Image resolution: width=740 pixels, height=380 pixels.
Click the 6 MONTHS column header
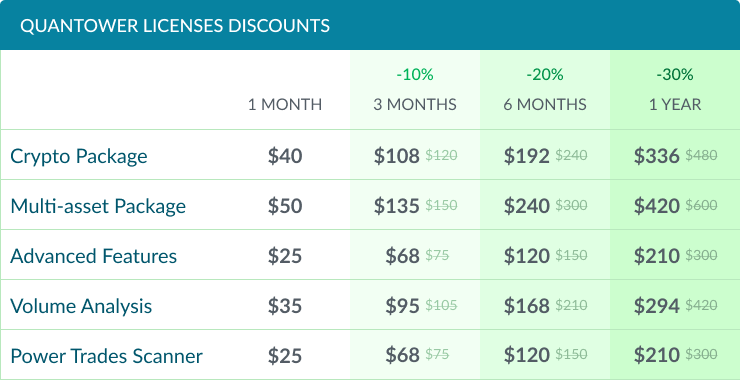(545, 104)
